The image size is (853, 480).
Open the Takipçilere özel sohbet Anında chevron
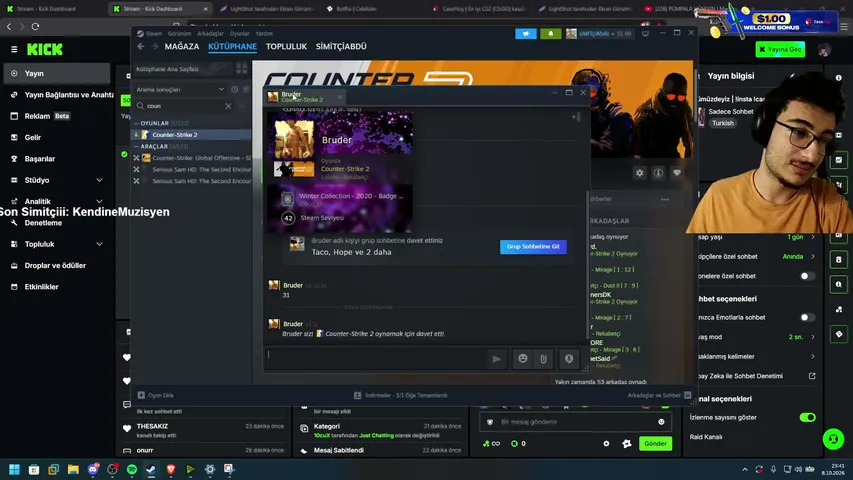pyautogui.click(x=813, y=257)
